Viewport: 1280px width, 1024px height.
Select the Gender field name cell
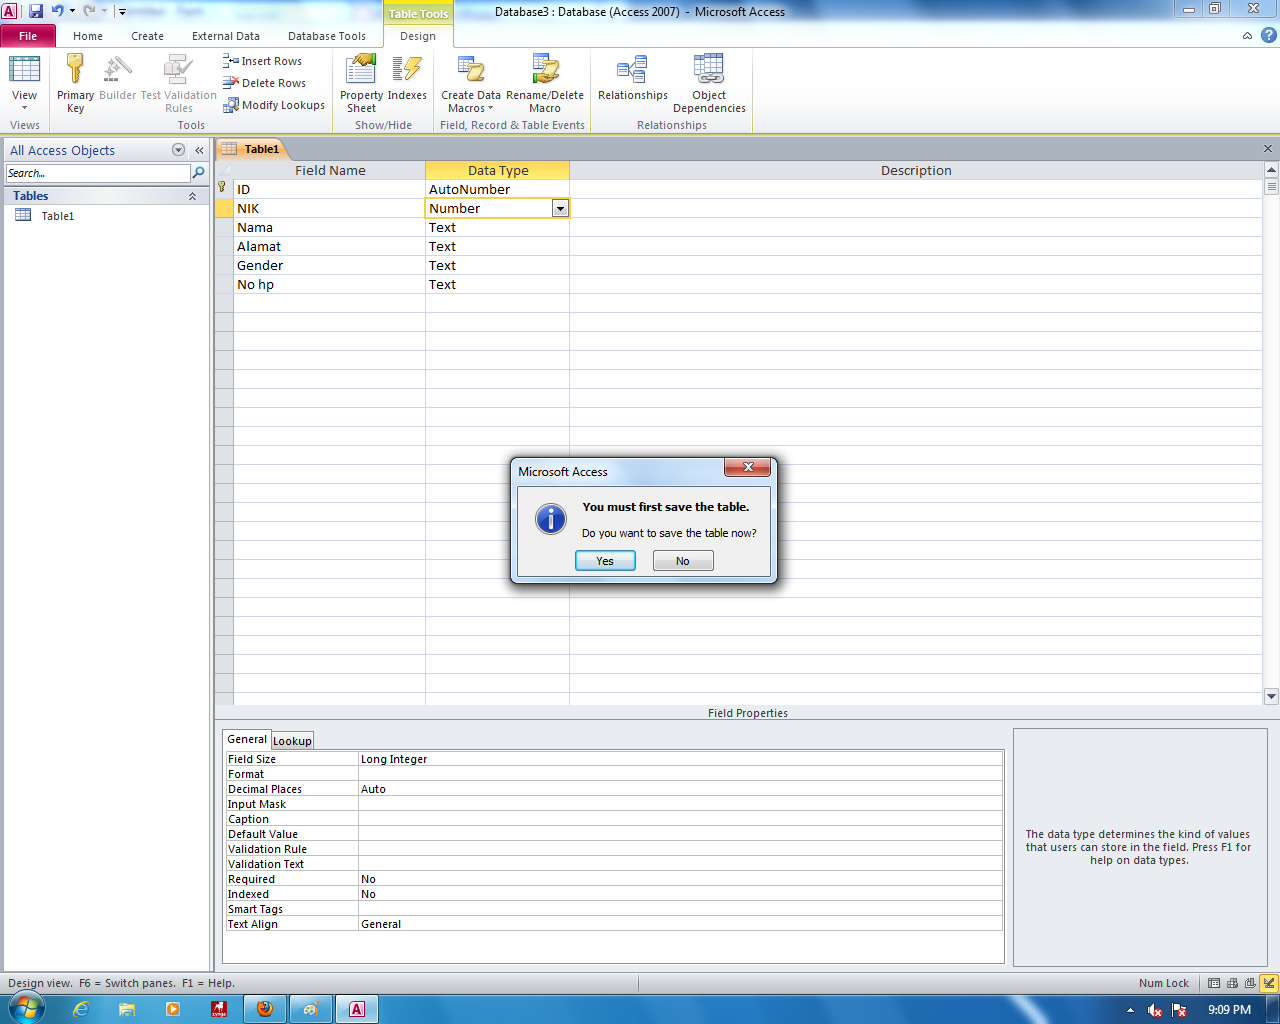329,265
